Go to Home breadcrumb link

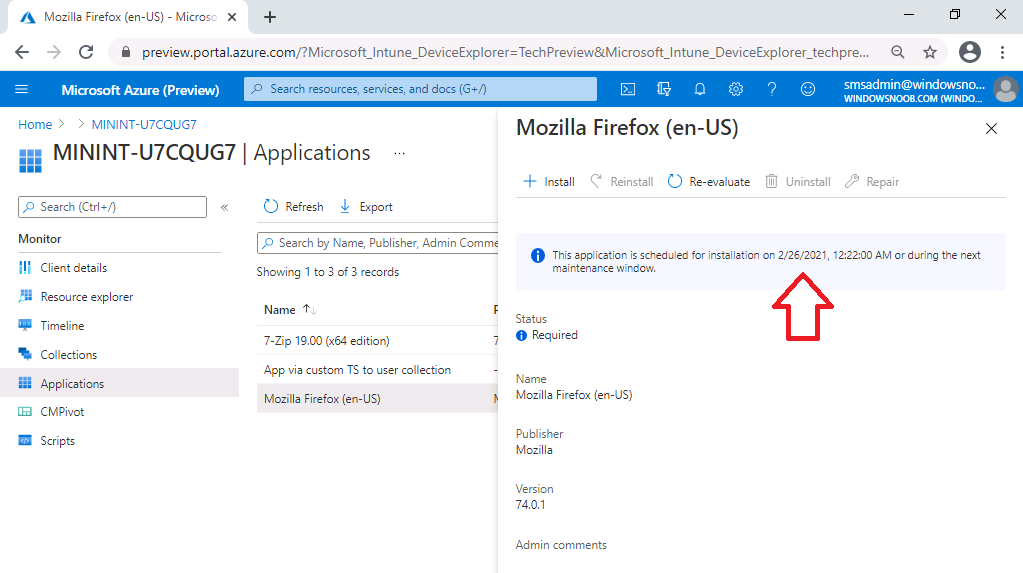pos(35,124)
